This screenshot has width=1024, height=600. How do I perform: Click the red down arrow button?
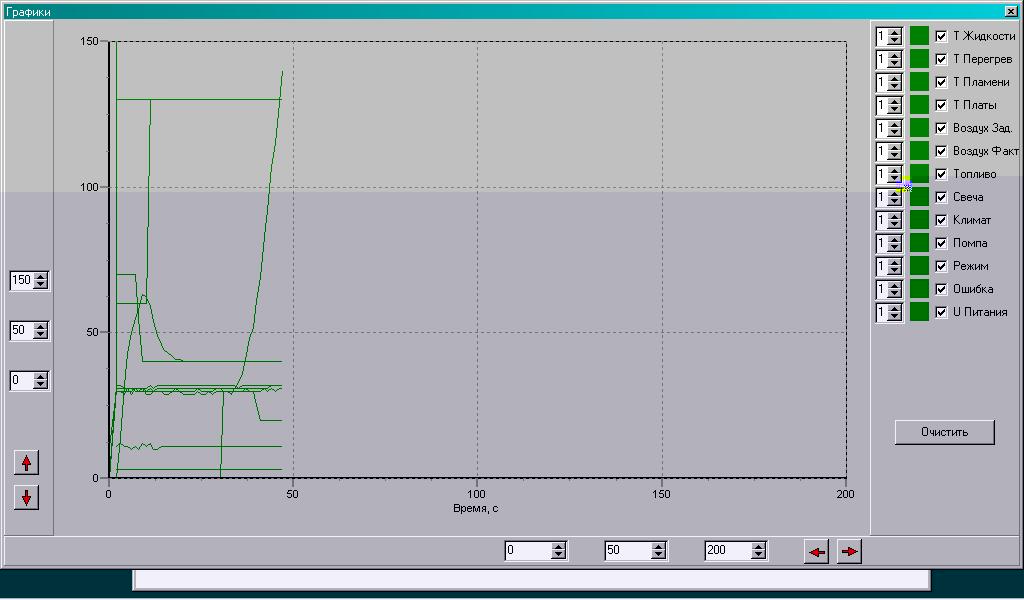(26, 497)
